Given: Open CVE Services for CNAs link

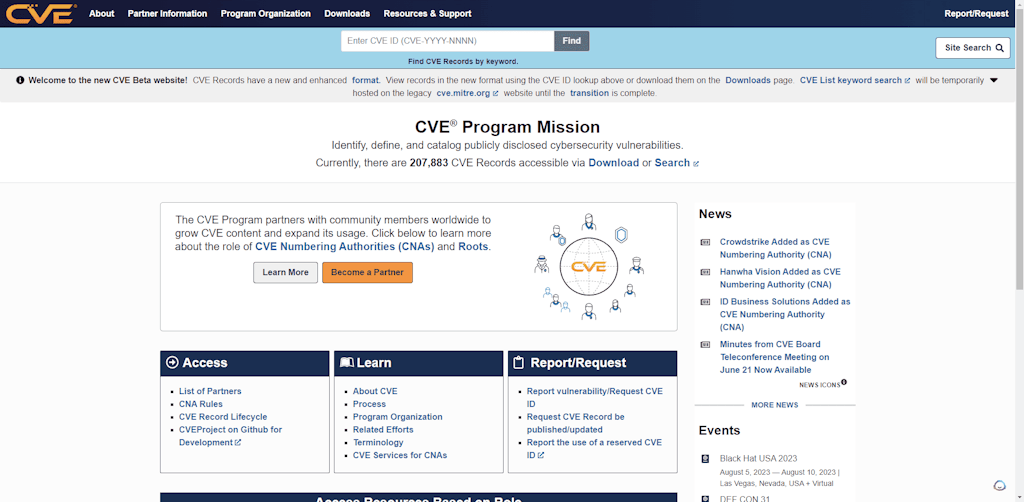Looking at the screenshot, I should tap(400, 455).
